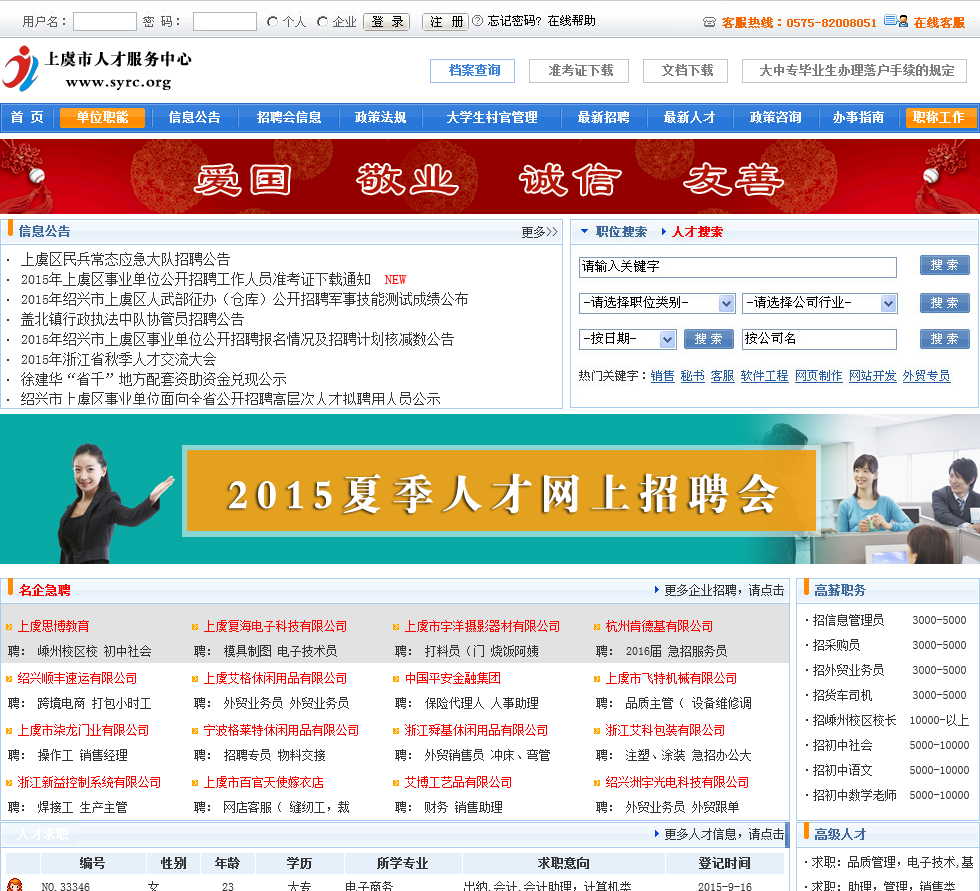Open 大学生村官管理 menu item
Viewport: 980px width, 891px height.
tap(492, 117)
